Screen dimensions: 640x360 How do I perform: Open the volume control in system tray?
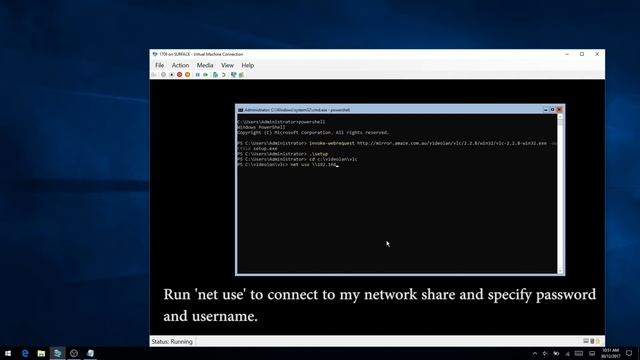click(x=545, y=353)
